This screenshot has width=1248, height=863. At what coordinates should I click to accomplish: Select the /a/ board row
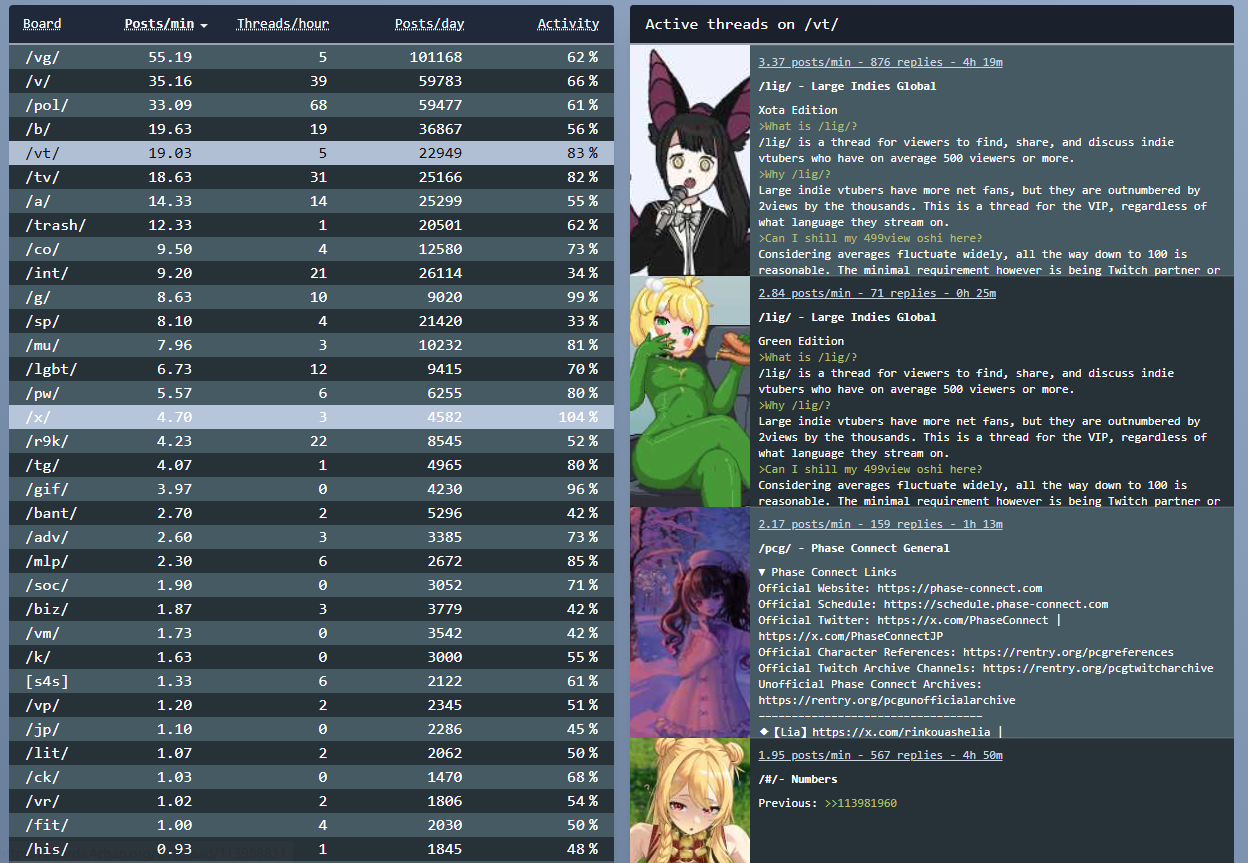pos(311,201)
